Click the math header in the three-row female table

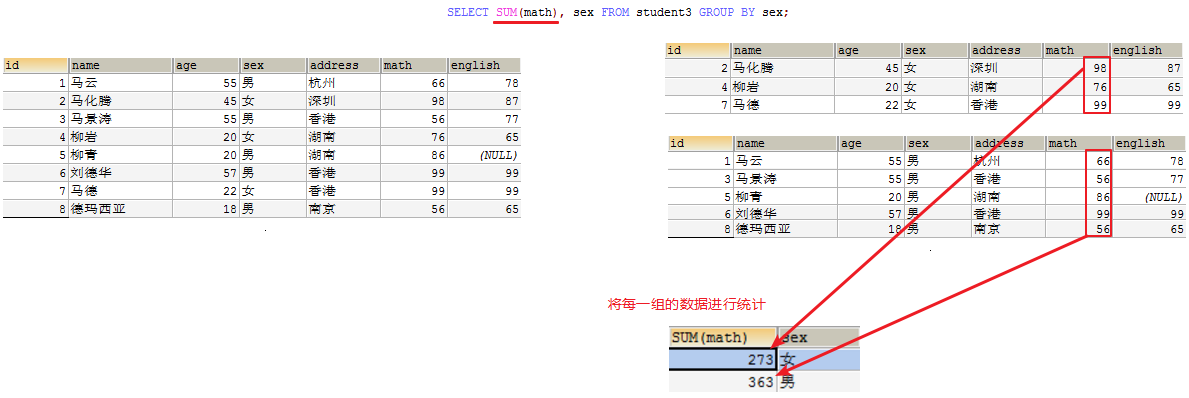point(1076,50)
